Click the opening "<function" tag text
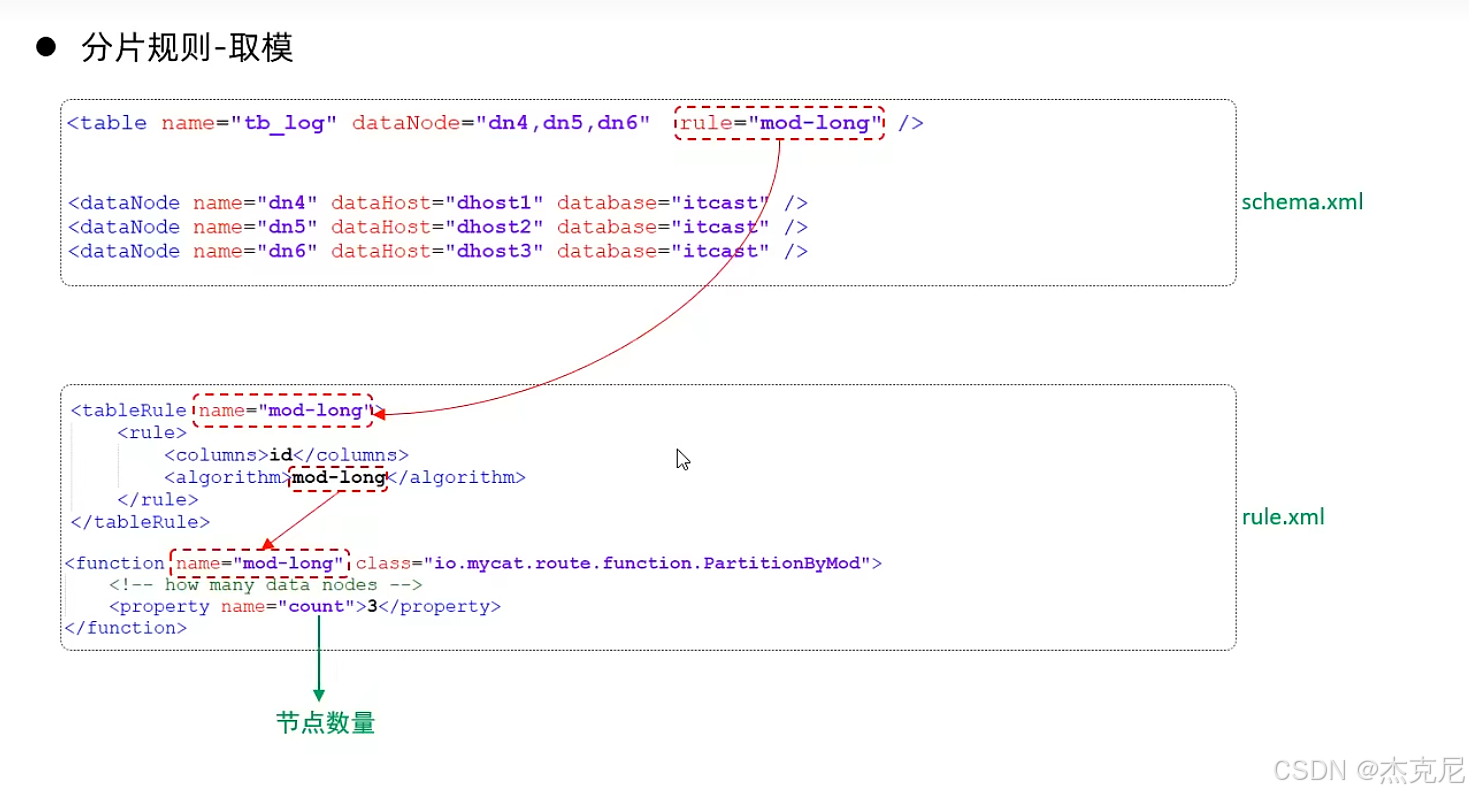This screenshot has height=796, width=1469. click(x=115, y=563)
